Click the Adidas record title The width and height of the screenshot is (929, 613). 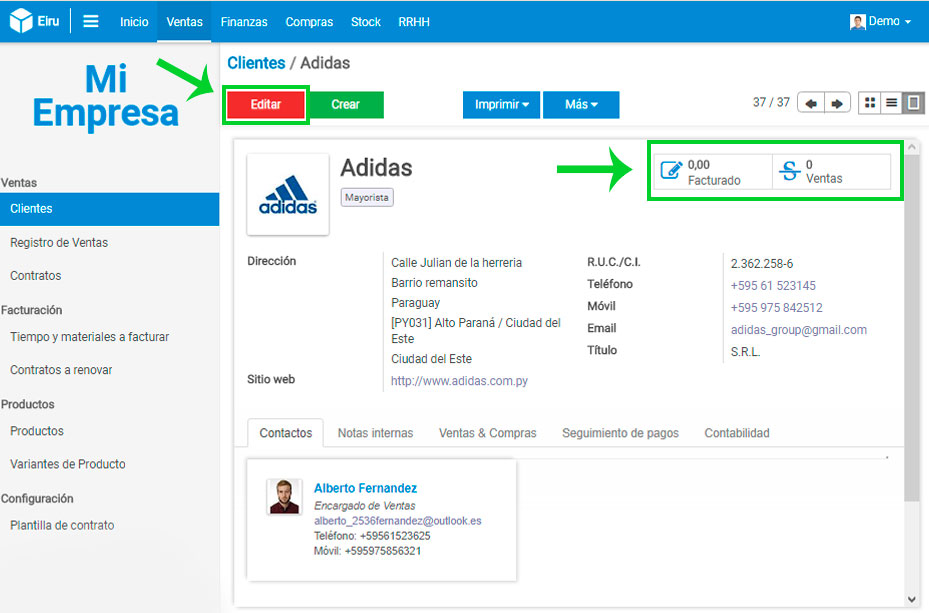tap(376, 168)
